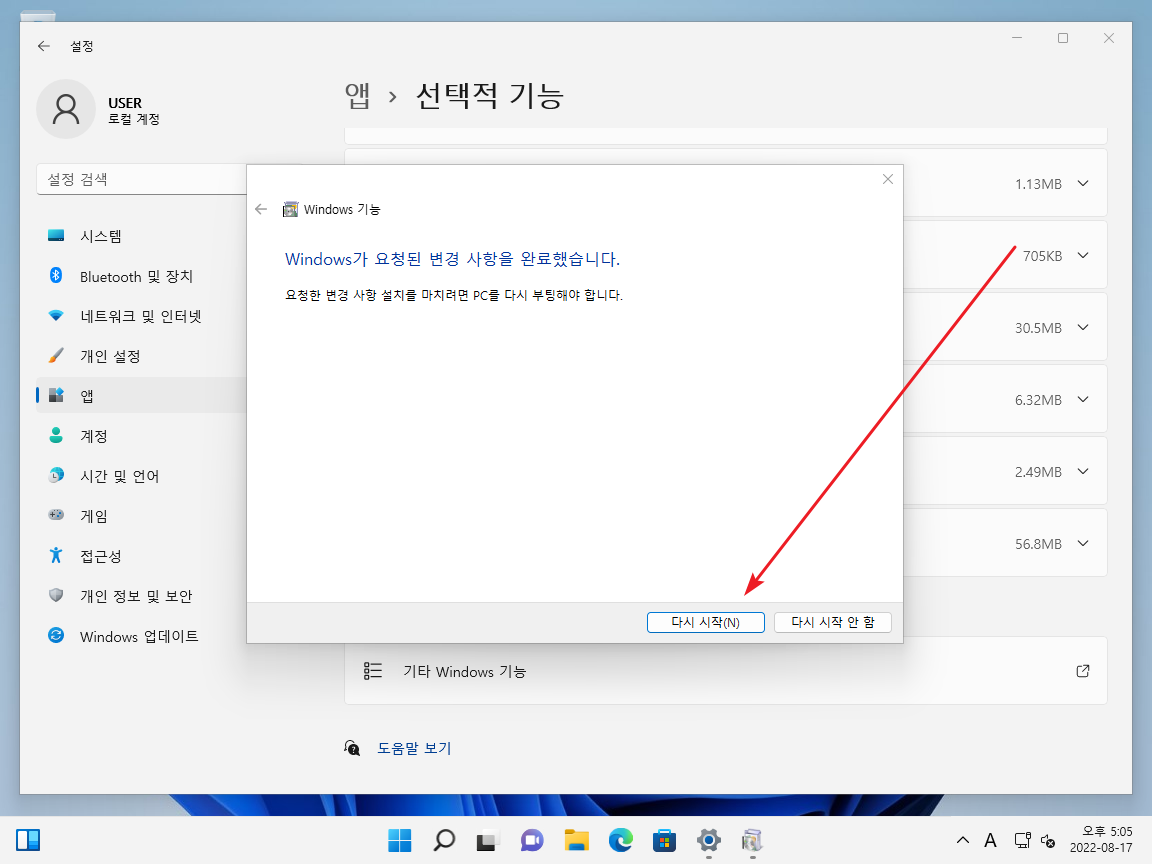Expand the 705KB feature row
The width and height of the screenshot is (1152, 864).
[x=1082, y=256]
